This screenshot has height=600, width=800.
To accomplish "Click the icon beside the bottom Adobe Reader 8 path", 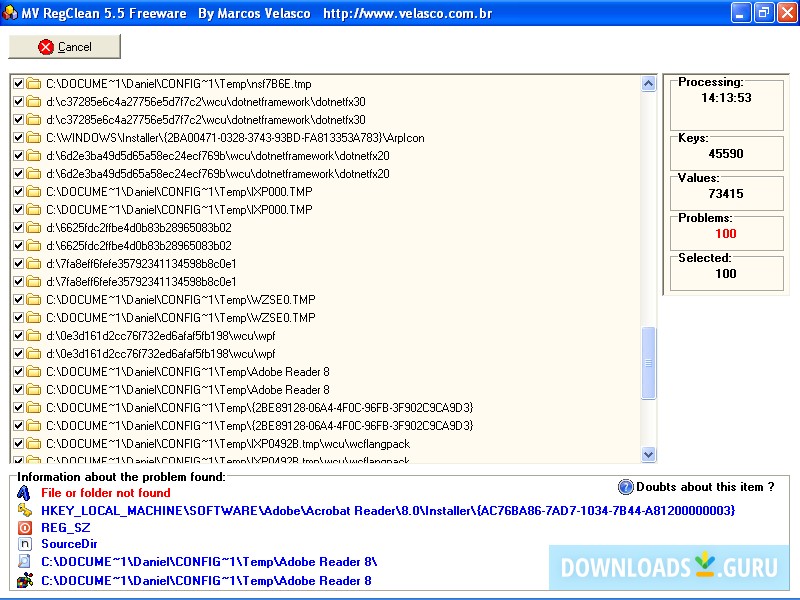I will pos(25,580).
